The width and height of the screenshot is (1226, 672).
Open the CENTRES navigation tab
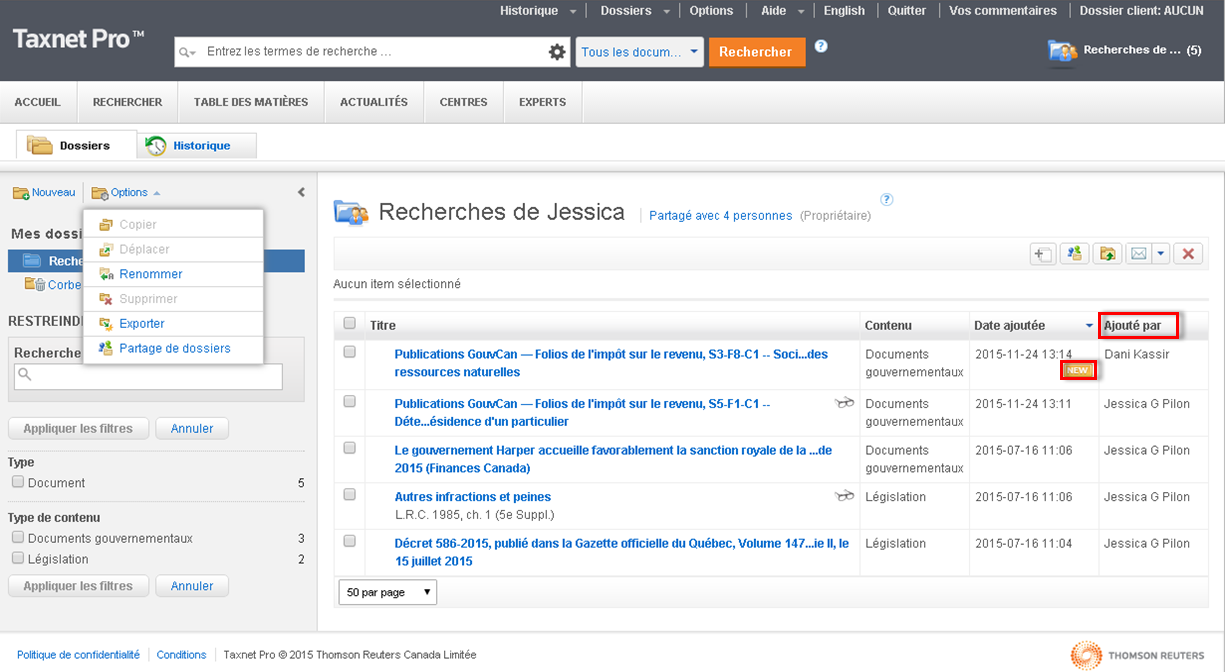pos(463,102)
